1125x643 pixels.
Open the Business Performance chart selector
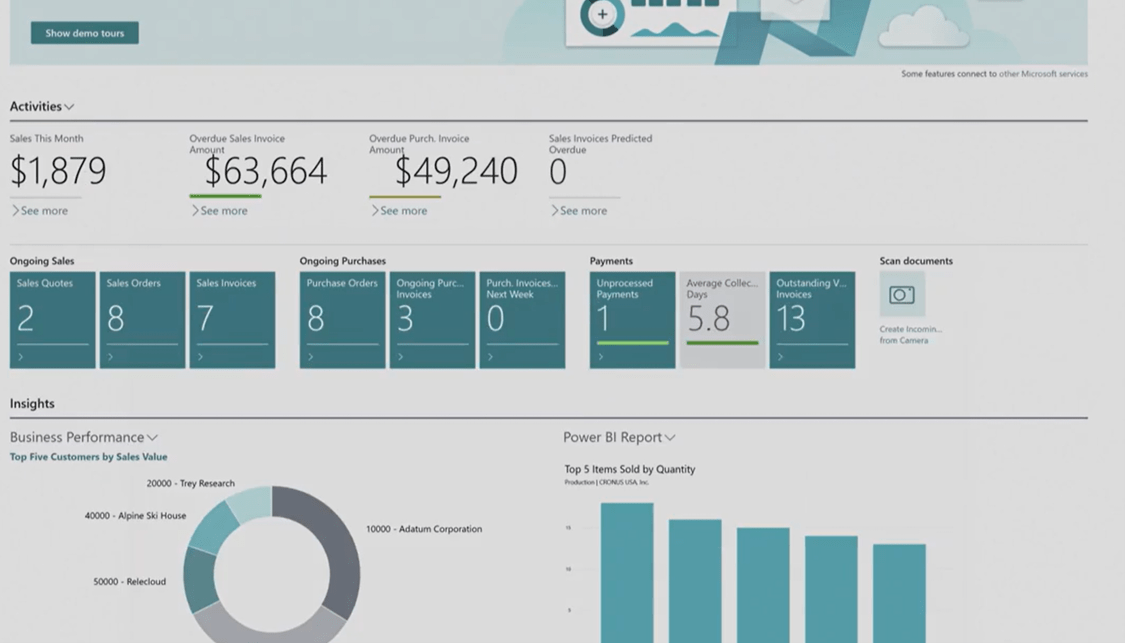click(x=152, y=437)
